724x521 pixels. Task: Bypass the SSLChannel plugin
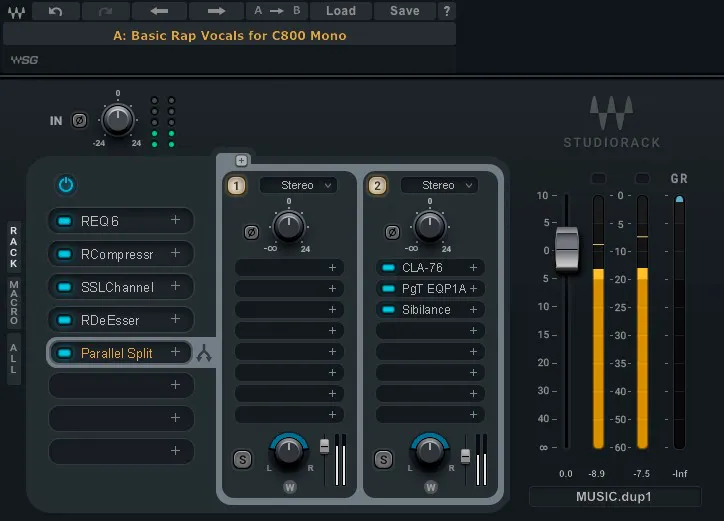pyautogui.click(x=65, y=287)
